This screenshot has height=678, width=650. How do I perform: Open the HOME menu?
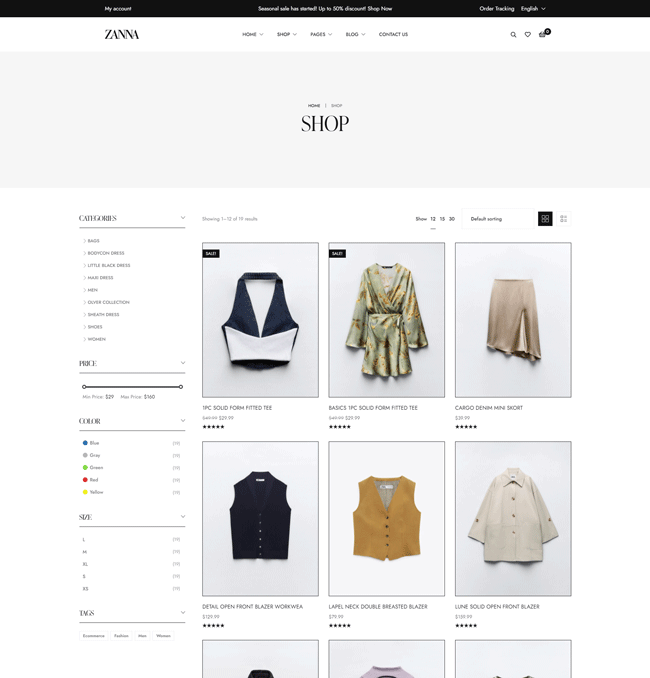[253, 35]
